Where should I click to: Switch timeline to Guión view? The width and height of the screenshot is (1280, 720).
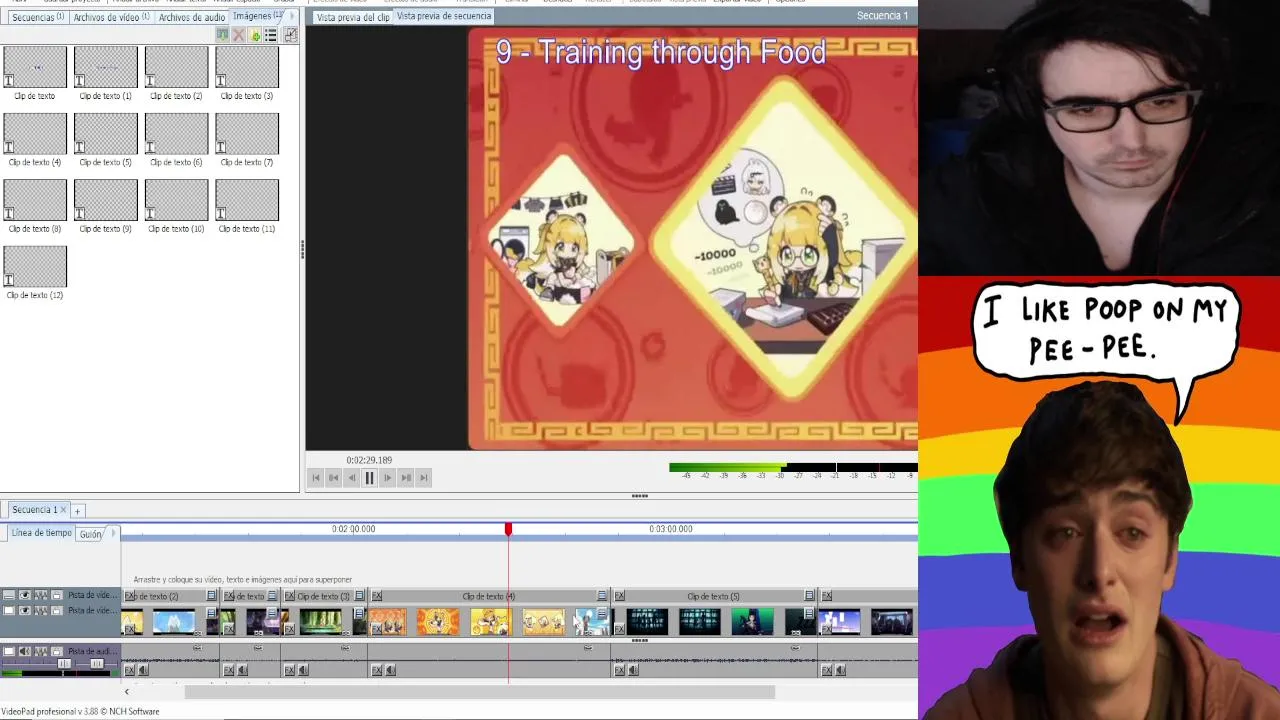point(91,534)
